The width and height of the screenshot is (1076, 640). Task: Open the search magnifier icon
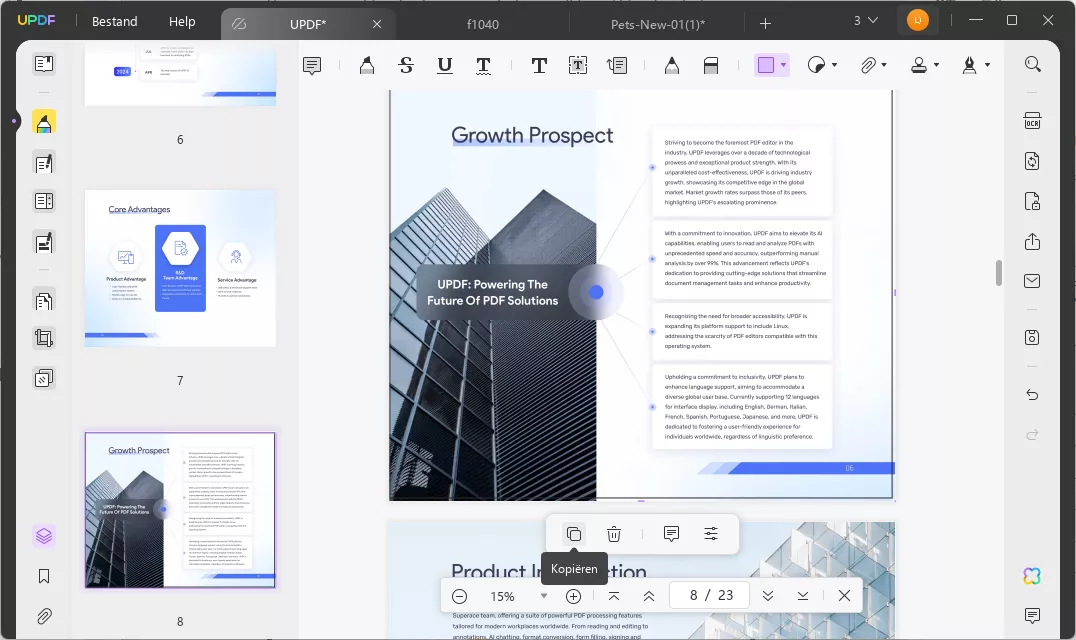coord(1032,65)
